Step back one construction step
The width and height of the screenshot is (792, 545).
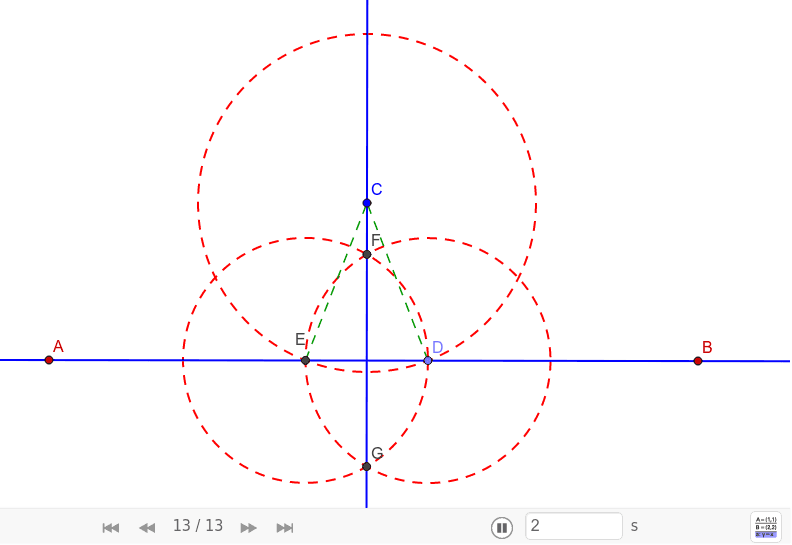tap(147, 528)
